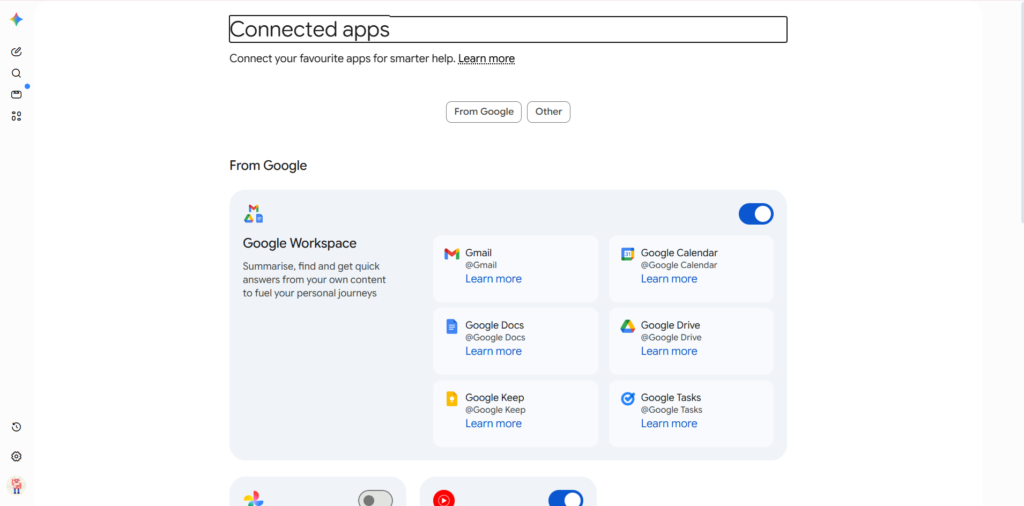Open the sidebar search icon
Screen dimensions: 1024x506
pyautogui.click(x=16, y=73)
